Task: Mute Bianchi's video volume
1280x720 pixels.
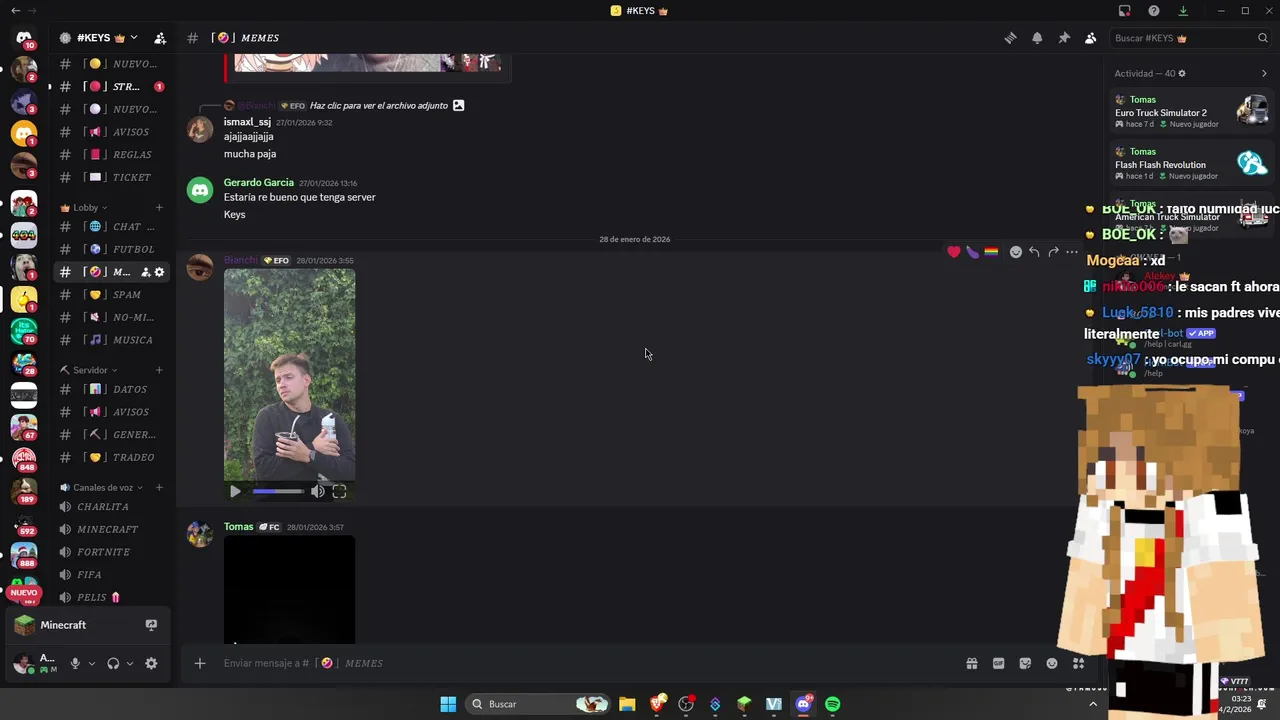Action: (318, 491)
